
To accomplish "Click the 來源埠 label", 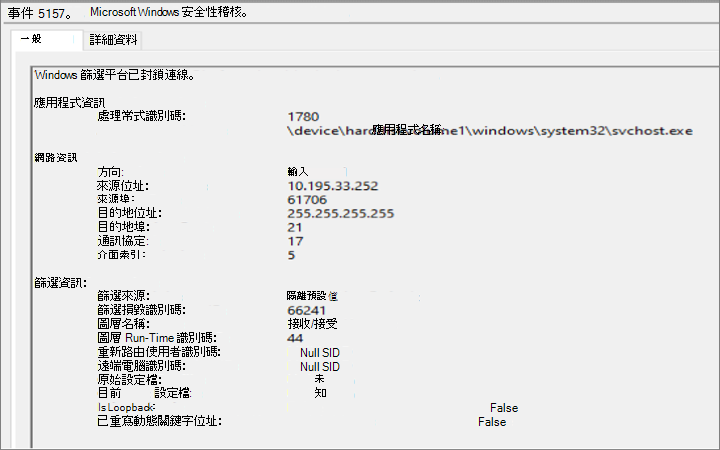I will (x=116, y=199).
